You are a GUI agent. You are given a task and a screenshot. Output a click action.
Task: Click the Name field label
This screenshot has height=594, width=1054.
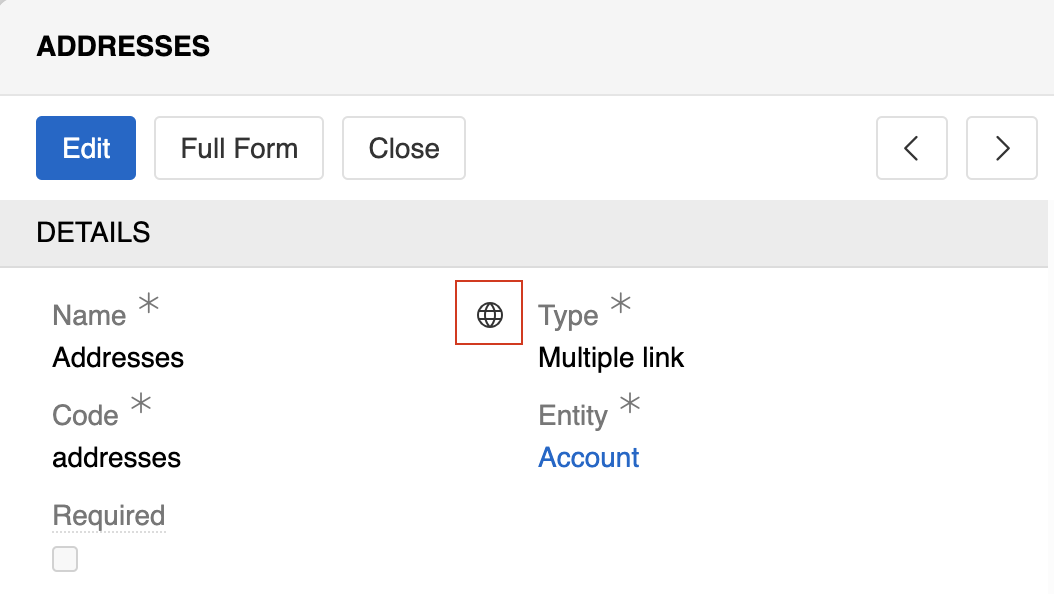point(89,316)
